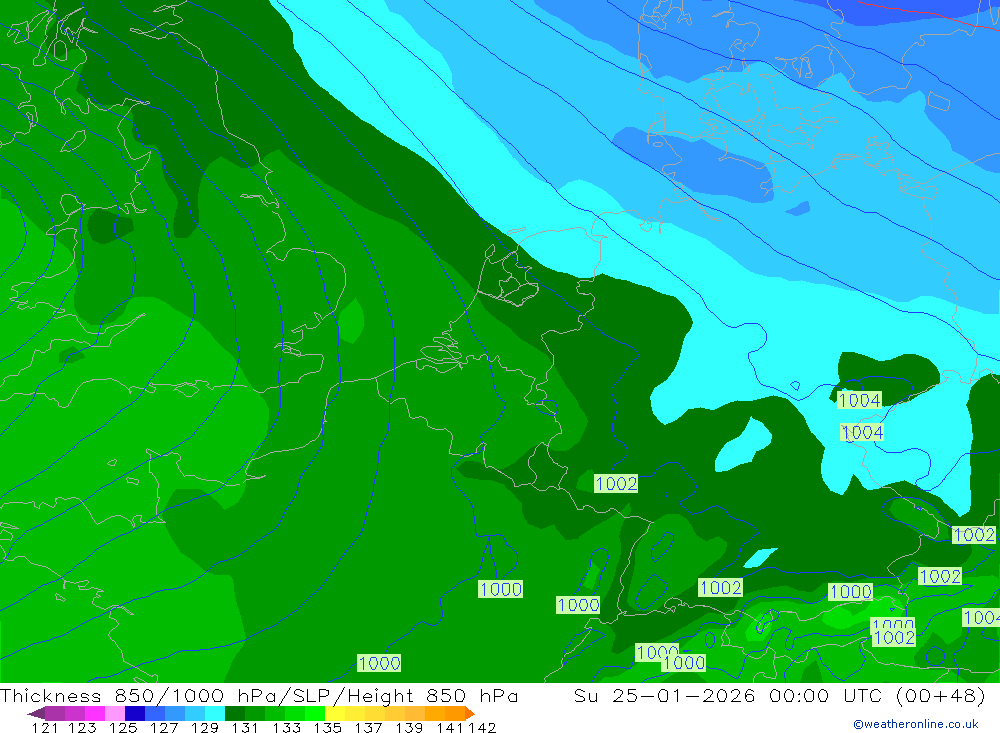Click the 1002 label on the dark green area

pos(616,484)
